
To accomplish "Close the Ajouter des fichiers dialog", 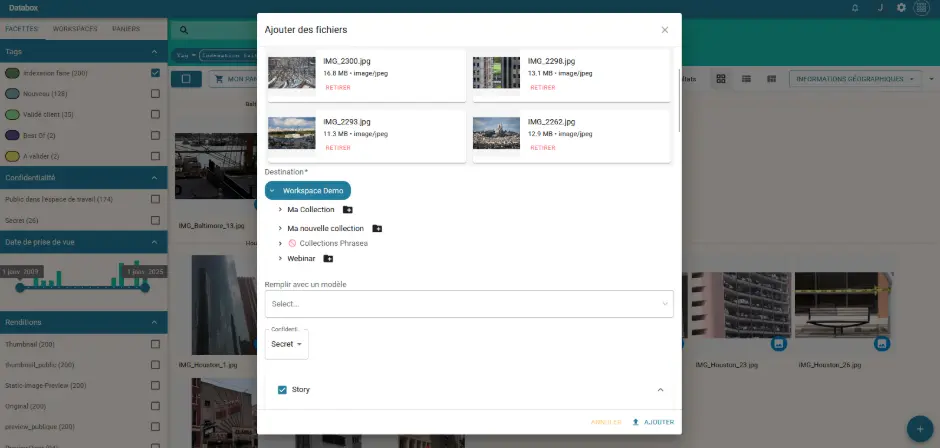I will point(664,30).
